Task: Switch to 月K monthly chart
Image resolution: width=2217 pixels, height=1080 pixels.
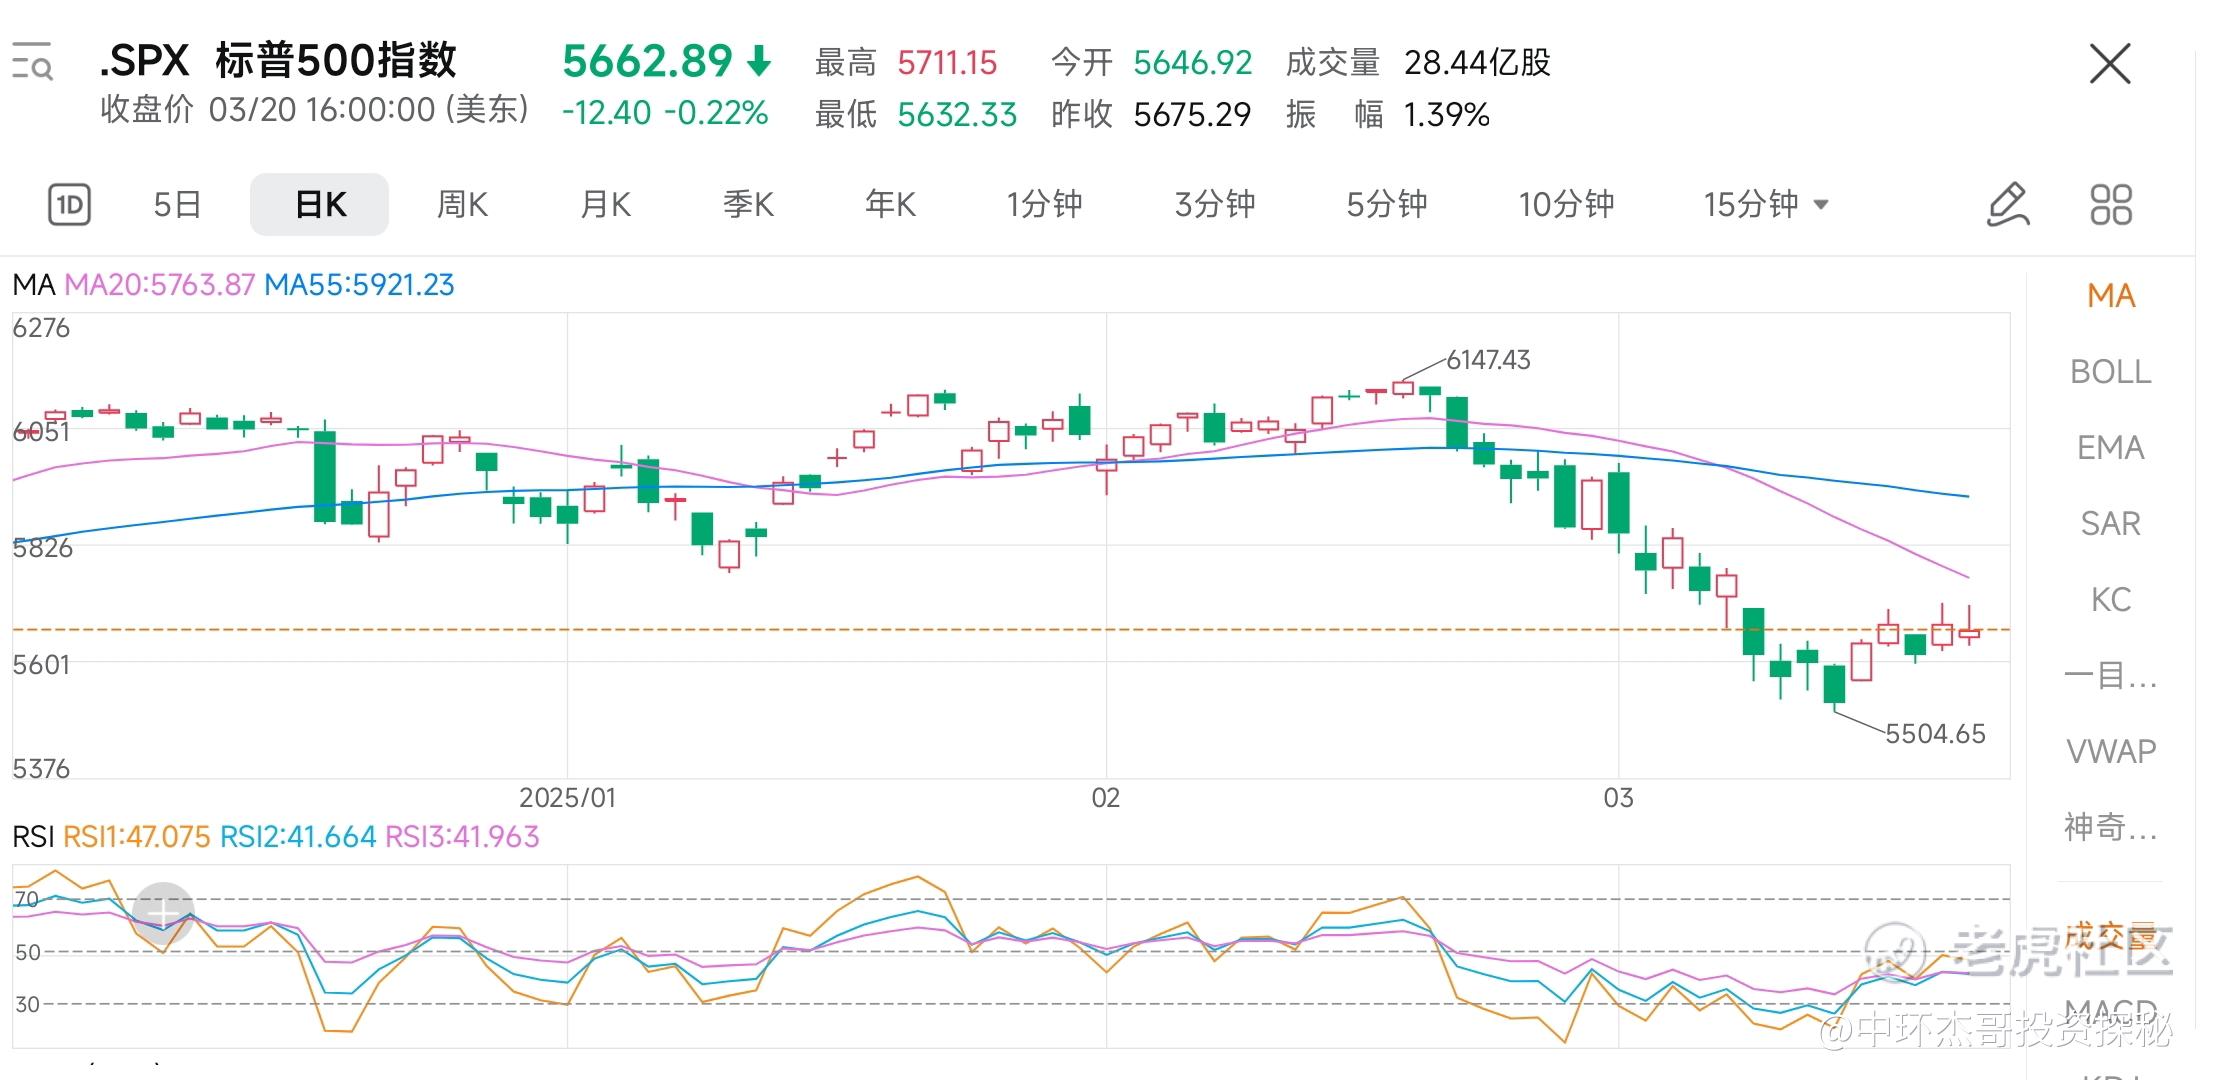Action: tap(605, 205)
